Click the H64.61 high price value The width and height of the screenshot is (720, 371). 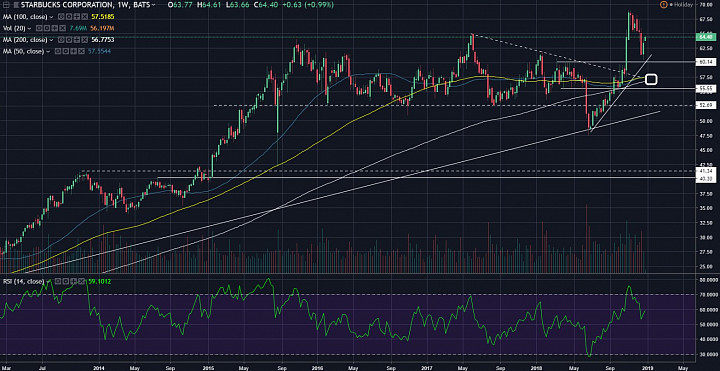[209, 5]
